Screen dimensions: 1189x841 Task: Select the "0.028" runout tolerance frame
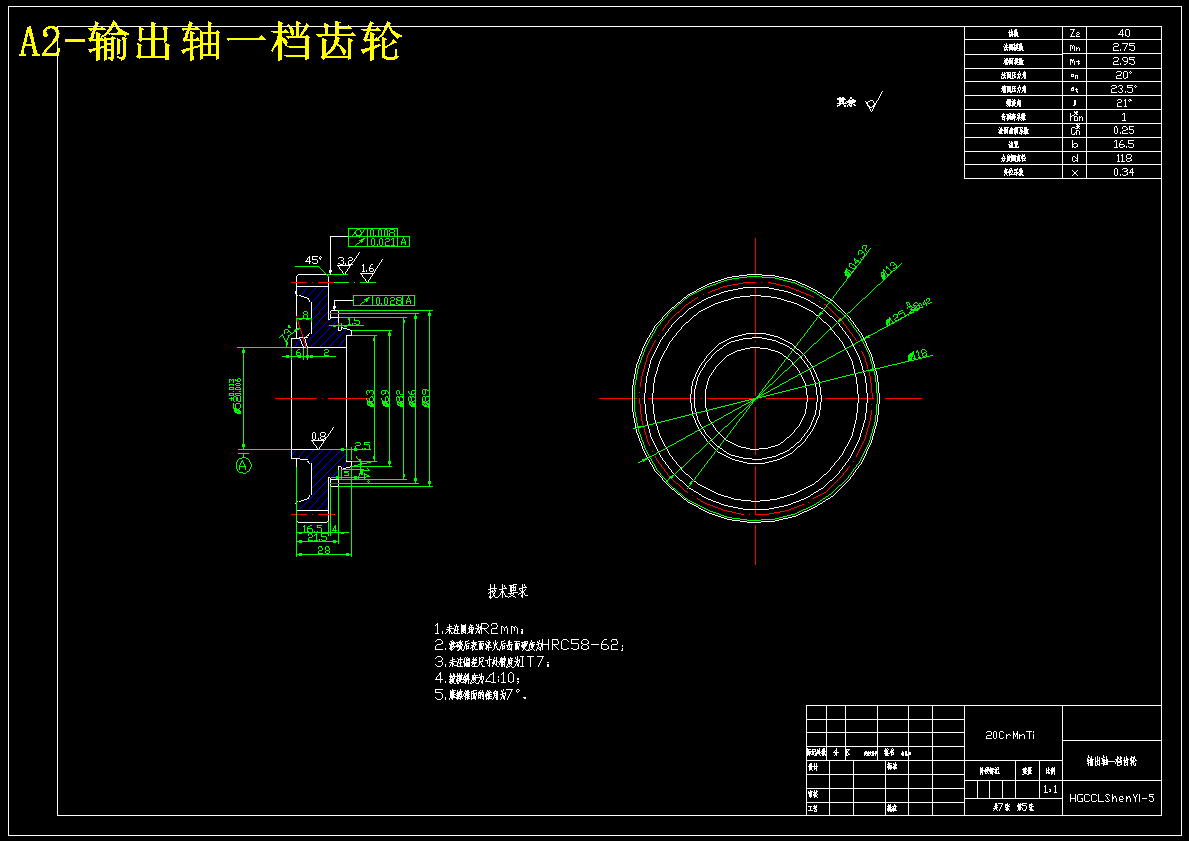coord(384,301)
